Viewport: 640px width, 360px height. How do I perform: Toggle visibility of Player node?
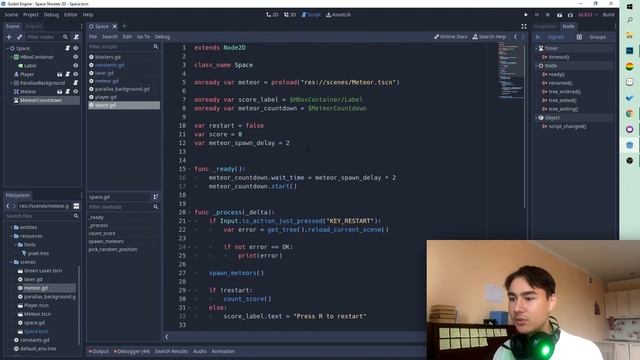click(x=76, y=74)
